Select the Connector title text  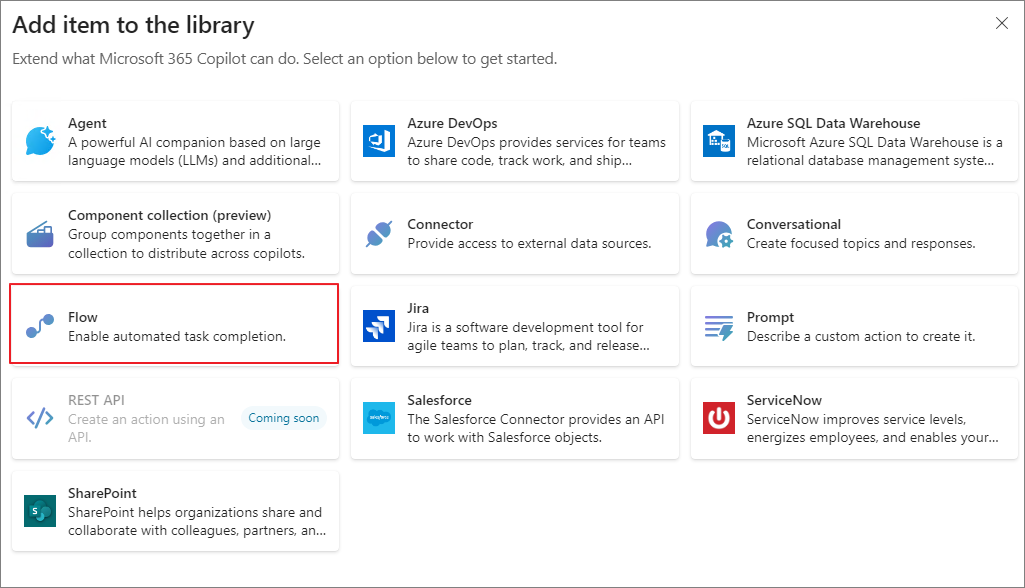440,224
